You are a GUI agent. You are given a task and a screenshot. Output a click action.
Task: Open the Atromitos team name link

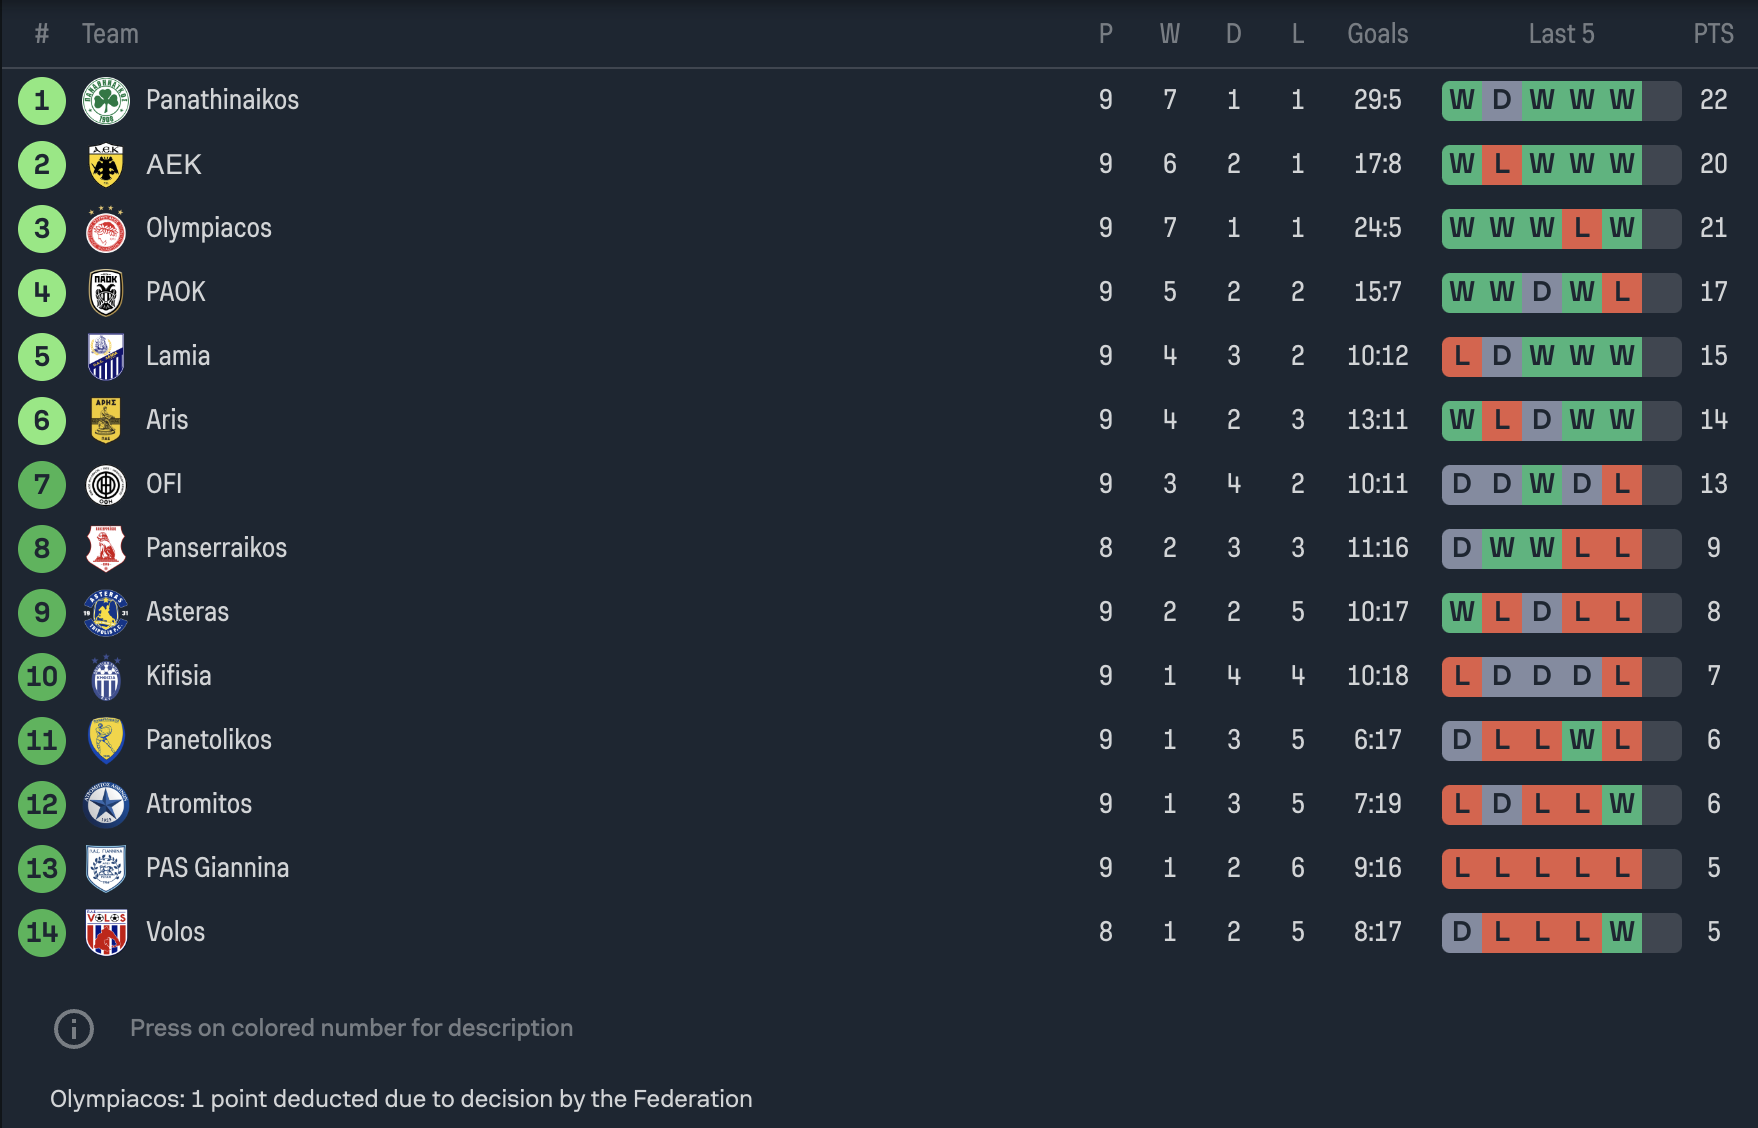[199, 804]
